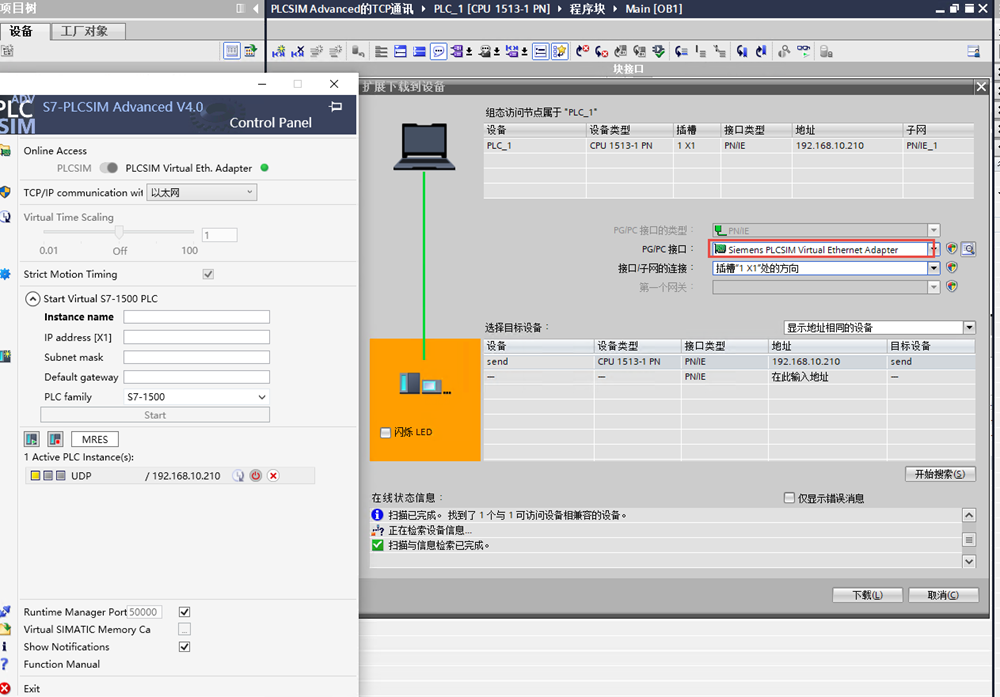Pin the PLCSIM Control Panel window
The width and height of the screenshot is (1000, 697).
pos(336,107)
